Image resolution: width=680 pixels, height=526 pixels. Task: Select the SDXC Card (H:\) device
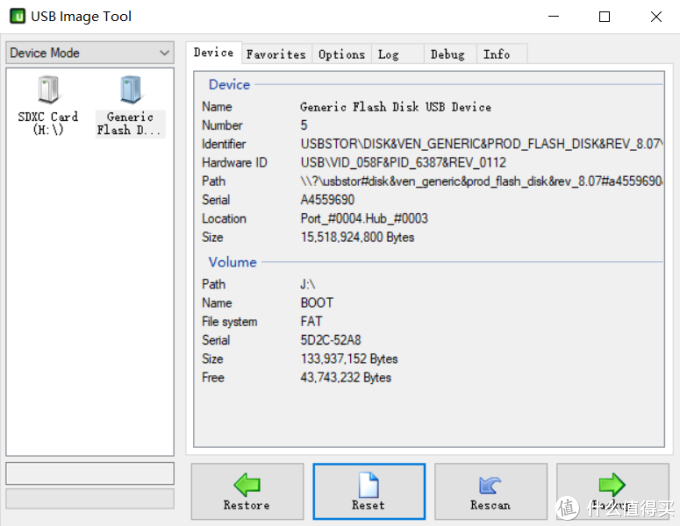[48, 105]
